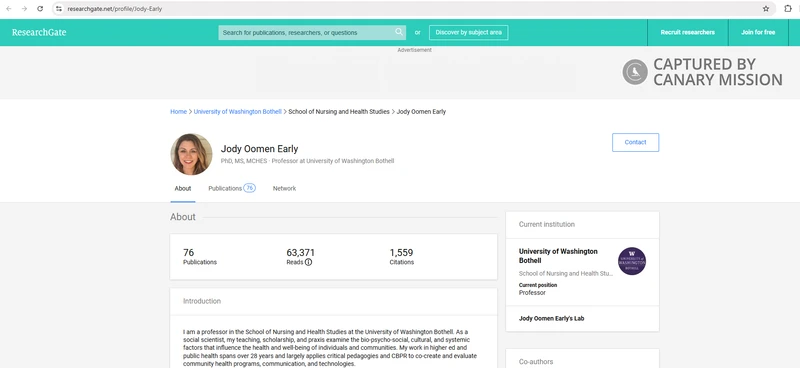
Task: Click the 76 Publications stat
Action: click(x=200, y=257)
